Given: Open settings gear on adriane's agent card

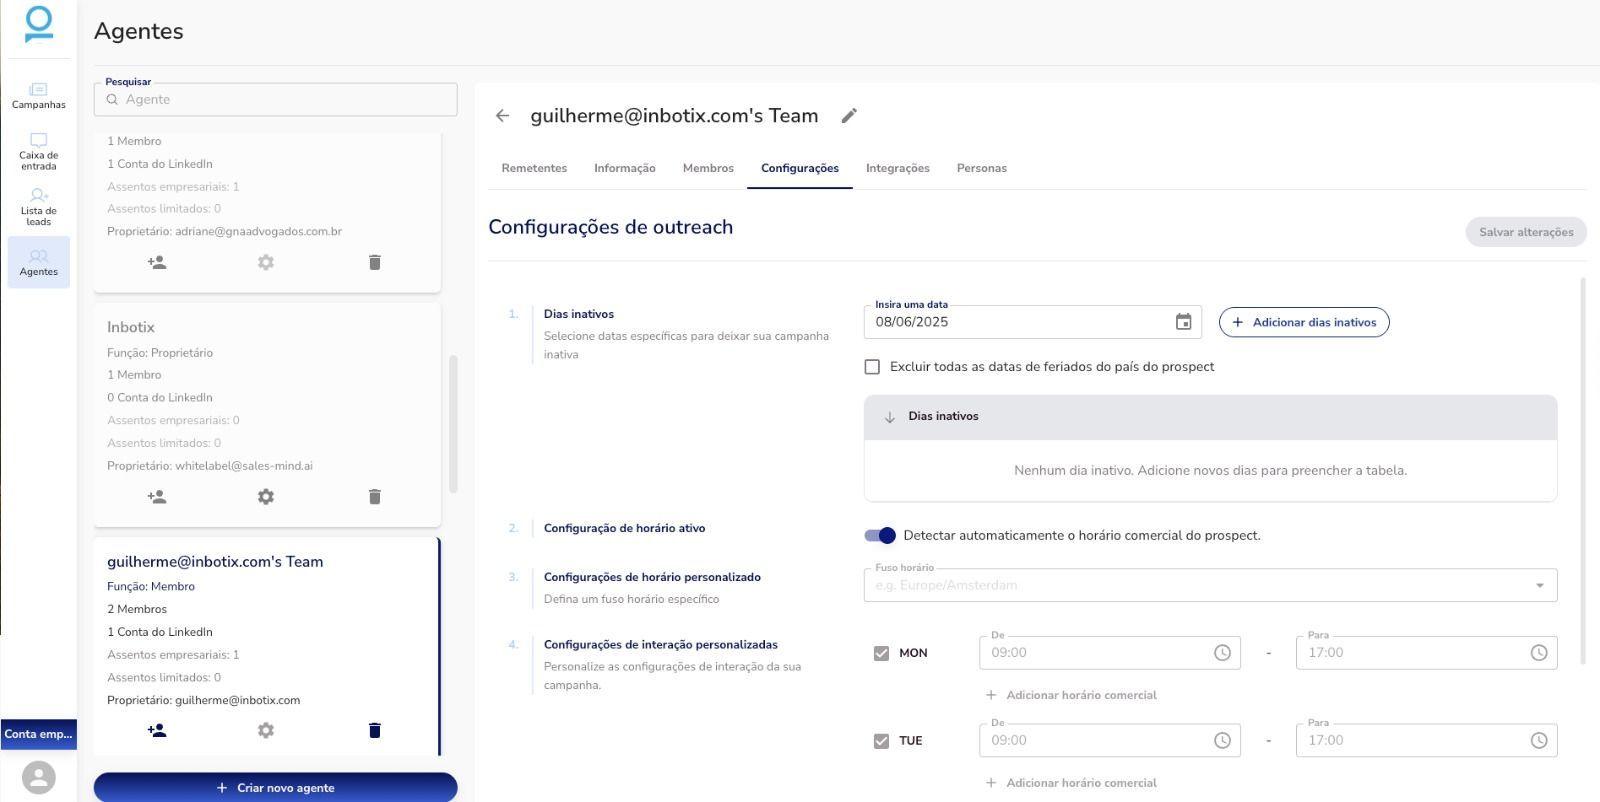Looking at the screenshot, I should pyautogui.click(x=265, y=262).
